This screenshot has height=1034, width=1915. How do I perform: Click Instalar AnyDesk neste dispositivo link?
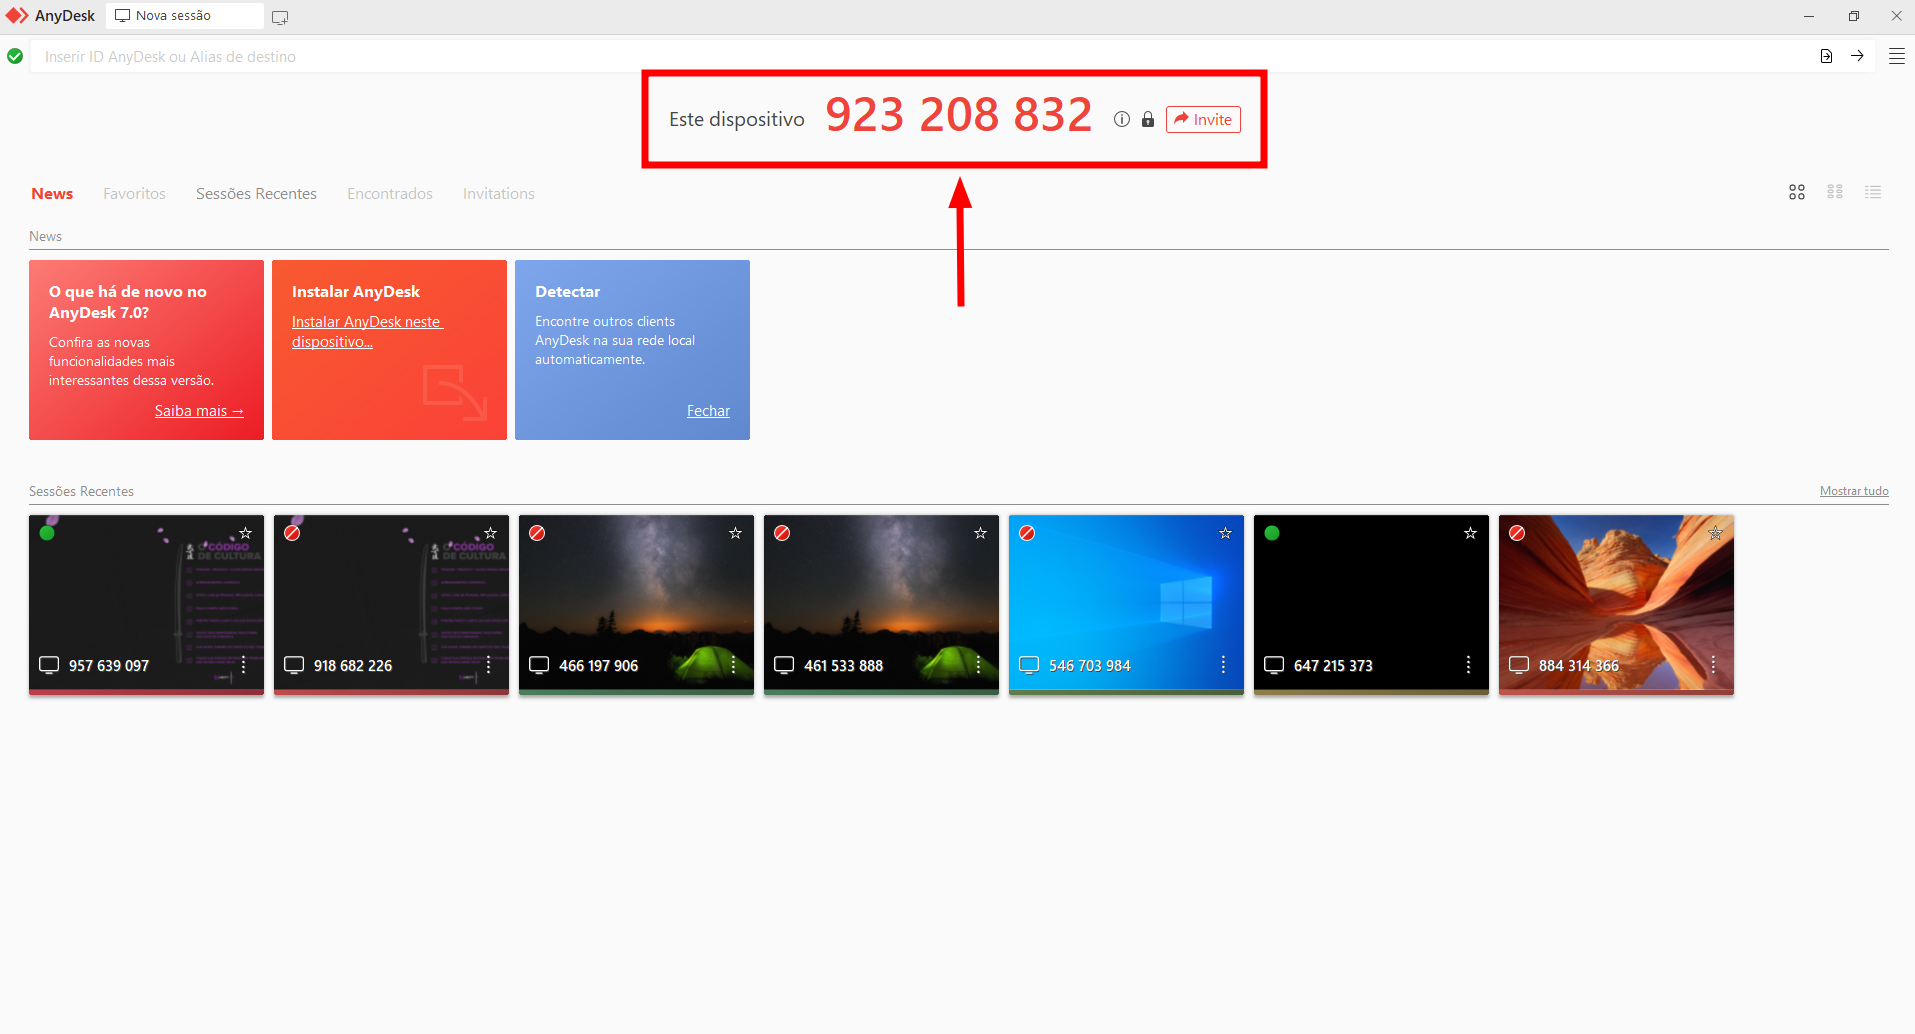tap(367, 332)
